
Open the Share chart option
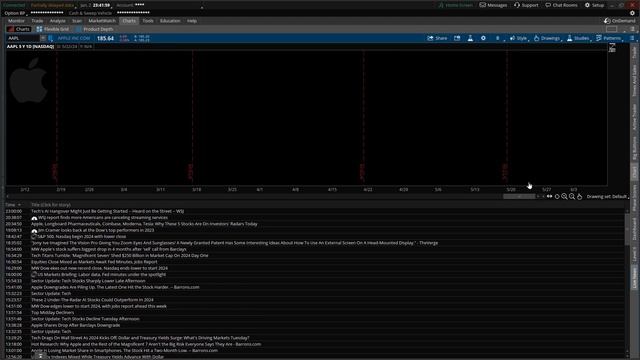point(437,38)
